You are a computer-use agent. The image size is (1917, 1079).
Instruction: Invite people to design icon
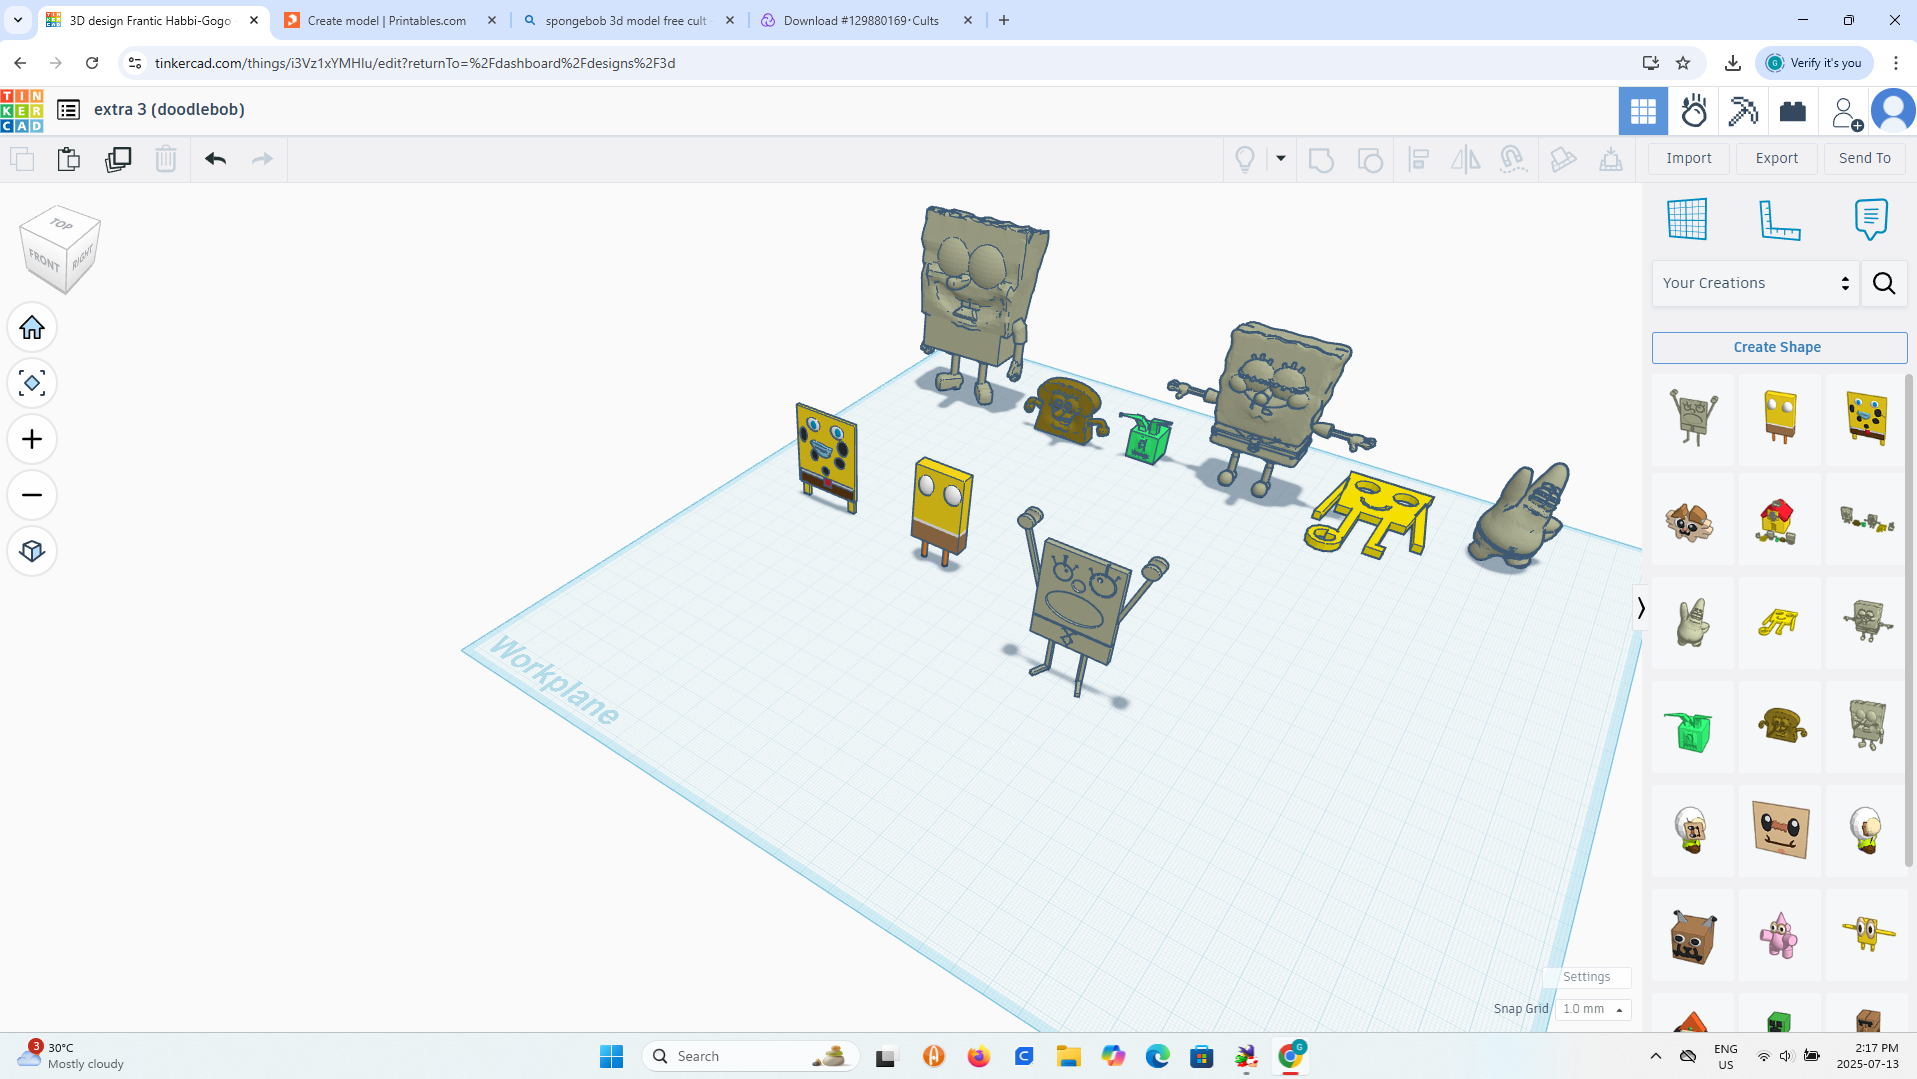(x=1845, y=112)
